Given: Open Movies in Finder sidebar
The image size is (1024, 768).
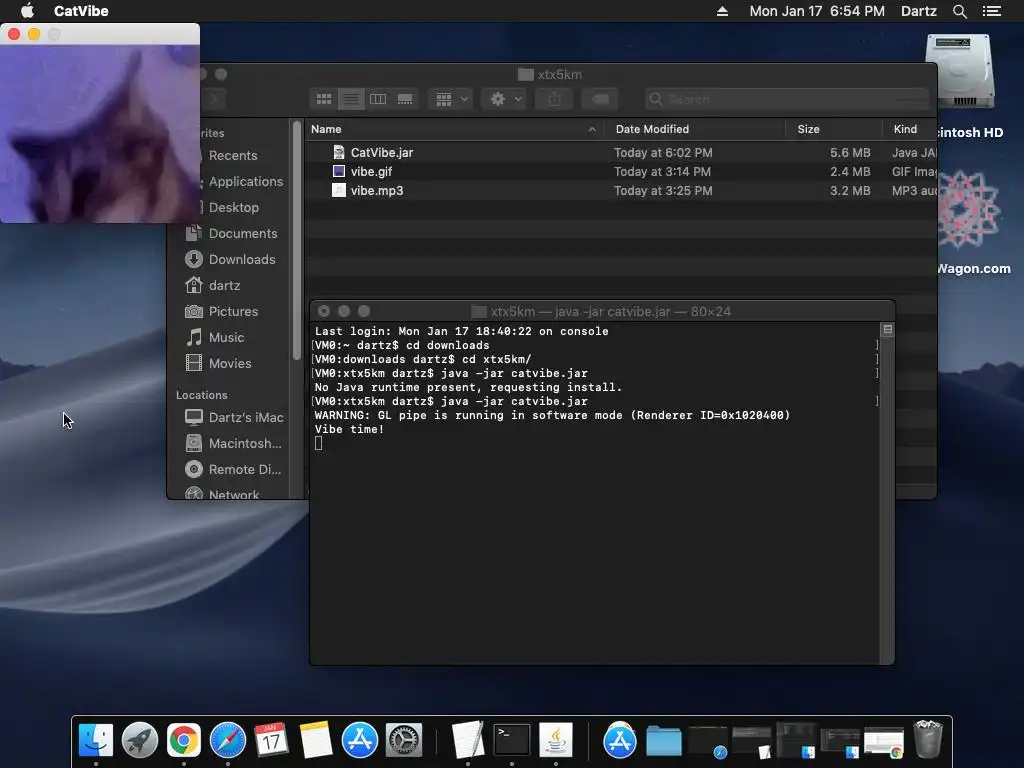Looking at the screenshot, I should tap(219, 363).
